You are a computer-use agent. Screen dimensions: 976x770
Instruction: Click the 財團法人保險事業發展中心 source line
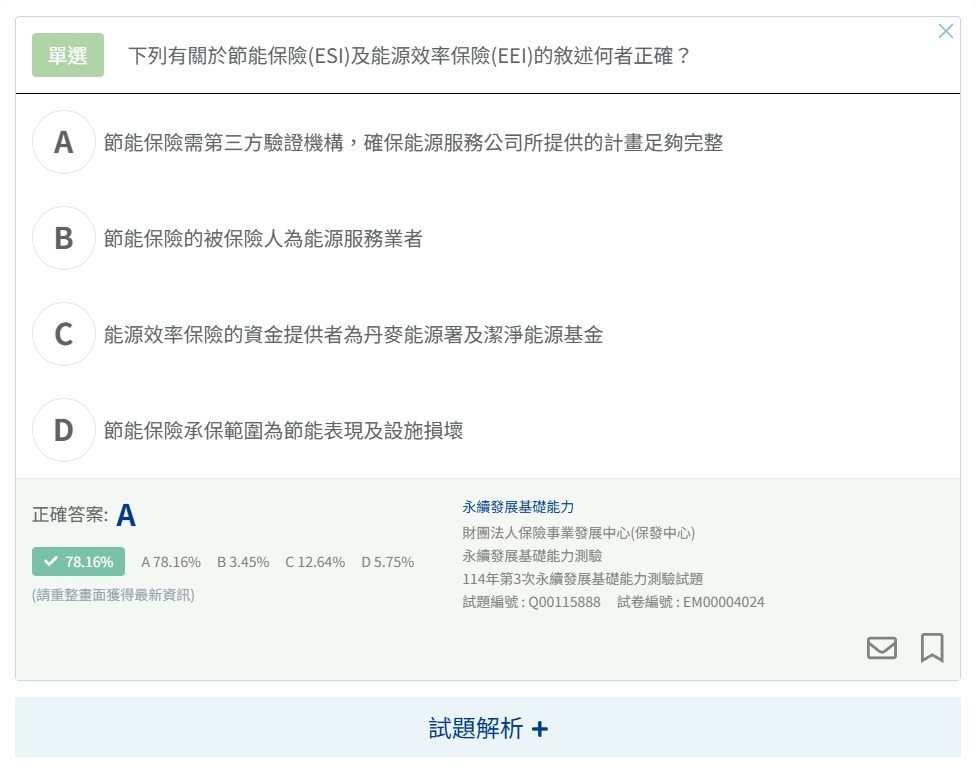[578, 532]
